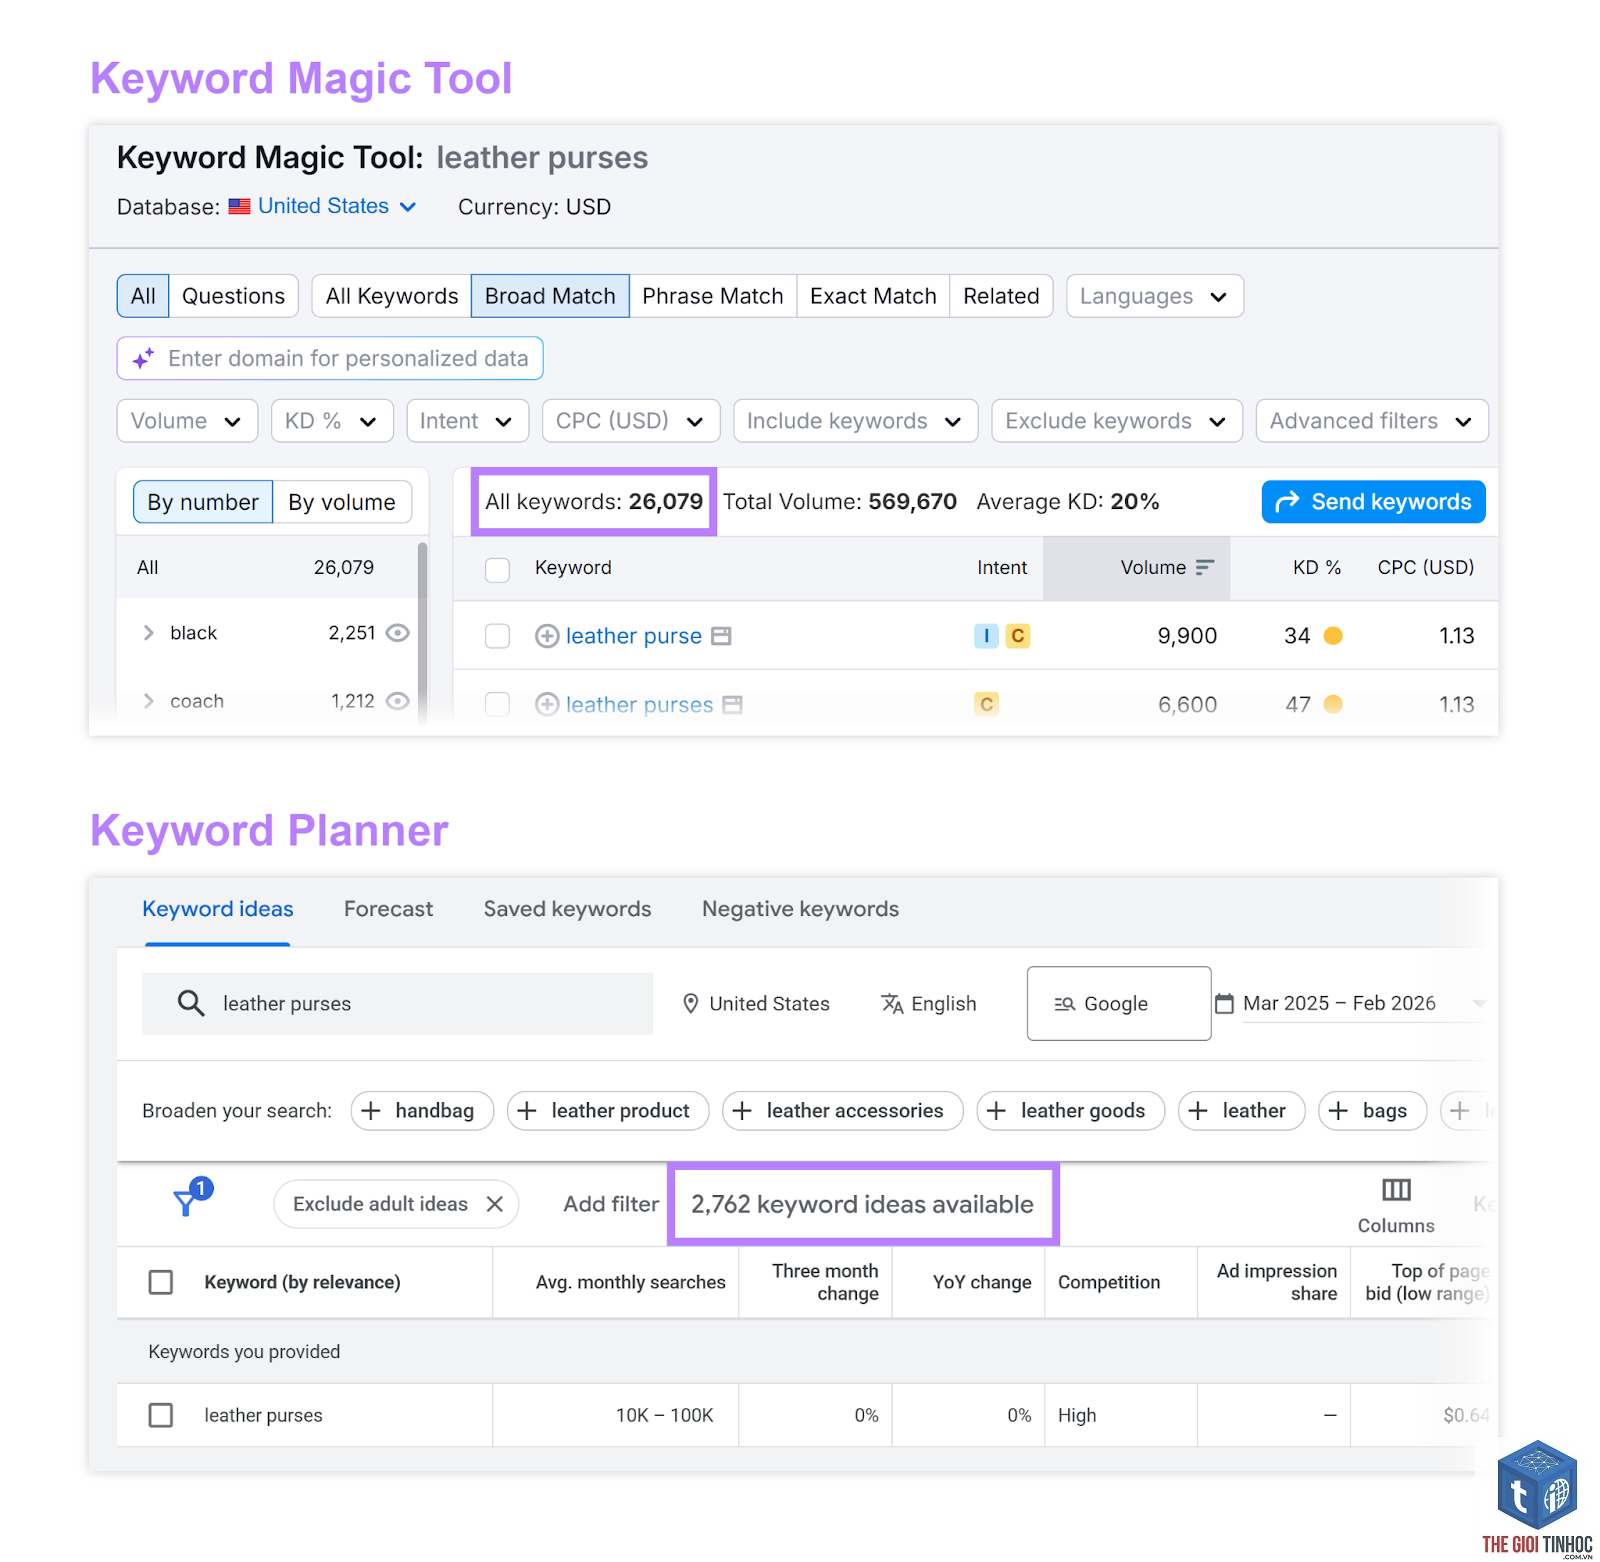This screenshot has height=1562, width=1600.
Task: Open the Languages dropdown
Action: point(1155,296)
